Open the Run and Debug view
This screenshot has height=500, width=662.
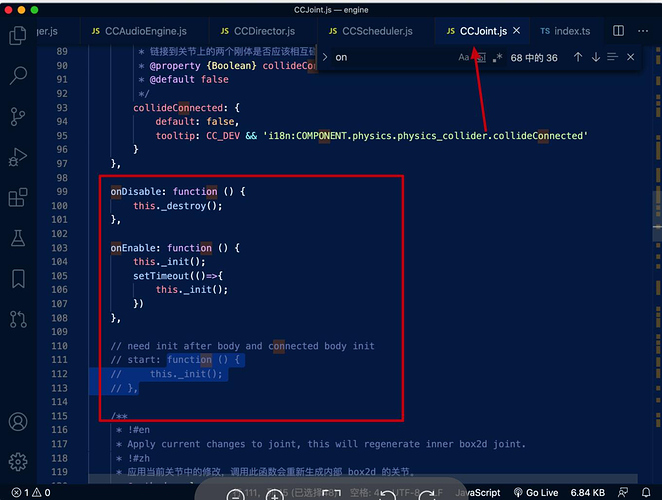18,157
